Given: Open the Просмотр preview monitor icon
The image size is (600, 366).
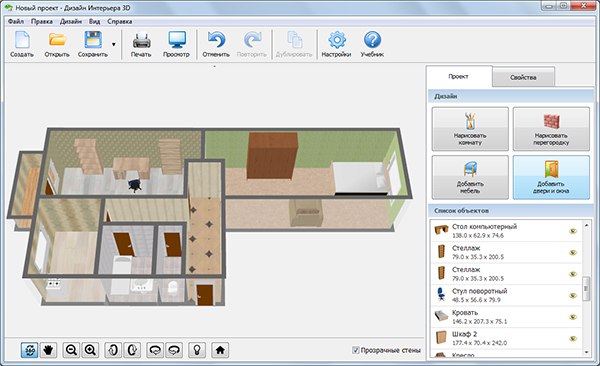Looking at the screenshot, I should (x=177, y=40).
